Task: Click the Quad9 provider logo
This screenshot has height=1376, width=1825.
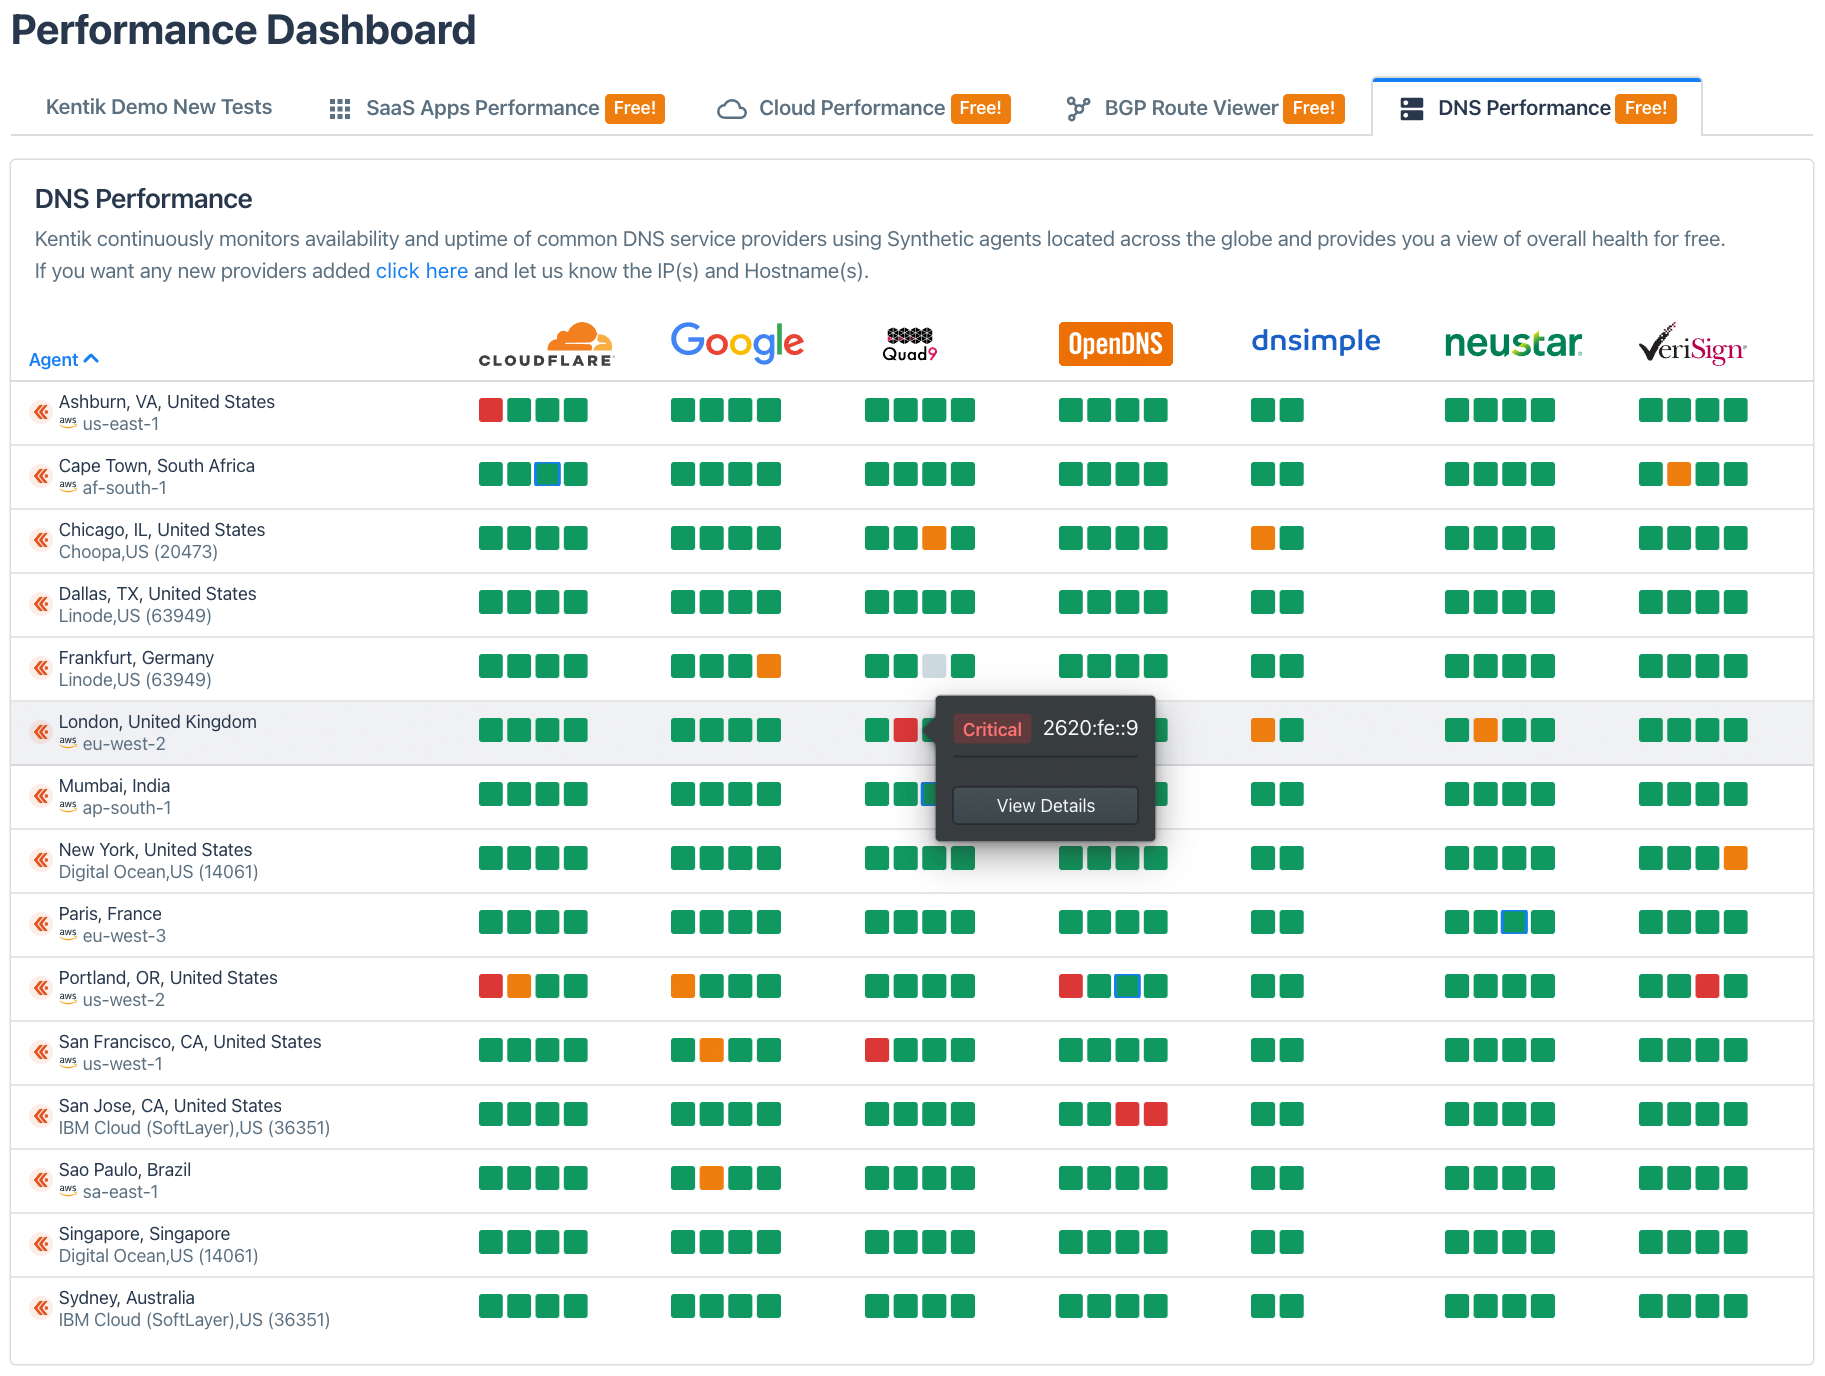Action: click(x=909, y=343)
